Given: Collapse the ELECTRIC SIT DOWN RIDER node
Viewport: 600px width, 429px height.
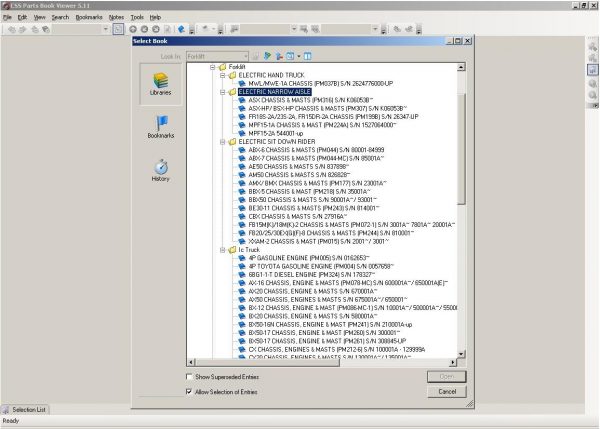Looking at the screenshot, I should [x=222, y=142].
